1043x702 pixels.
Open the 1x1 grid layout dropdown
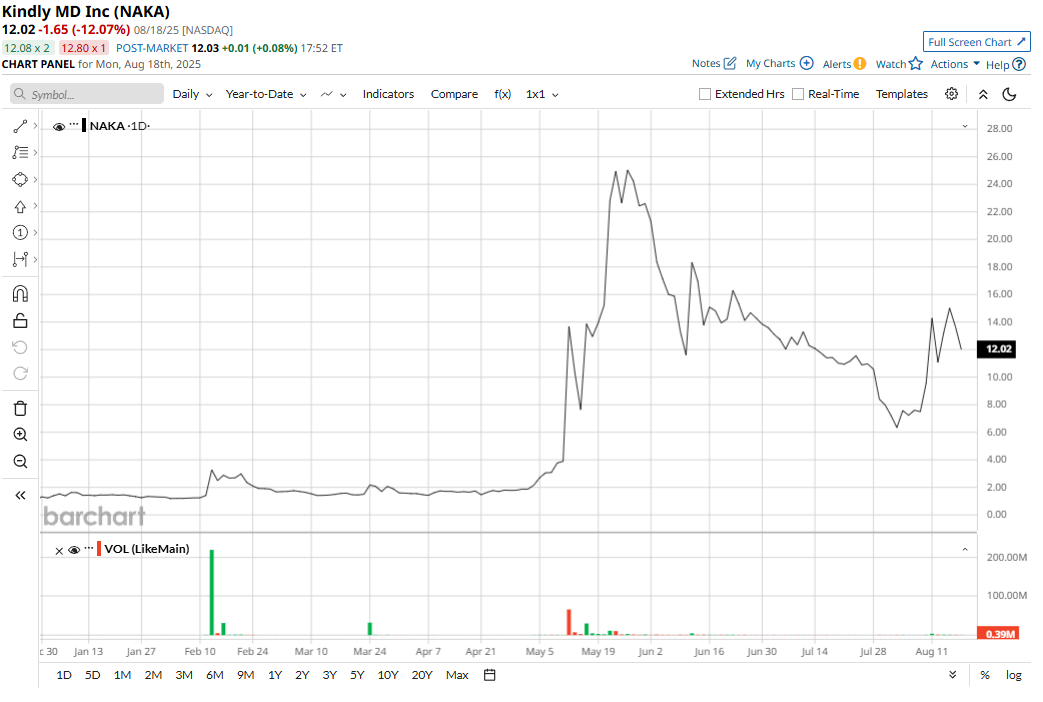[x=542, y=94]
